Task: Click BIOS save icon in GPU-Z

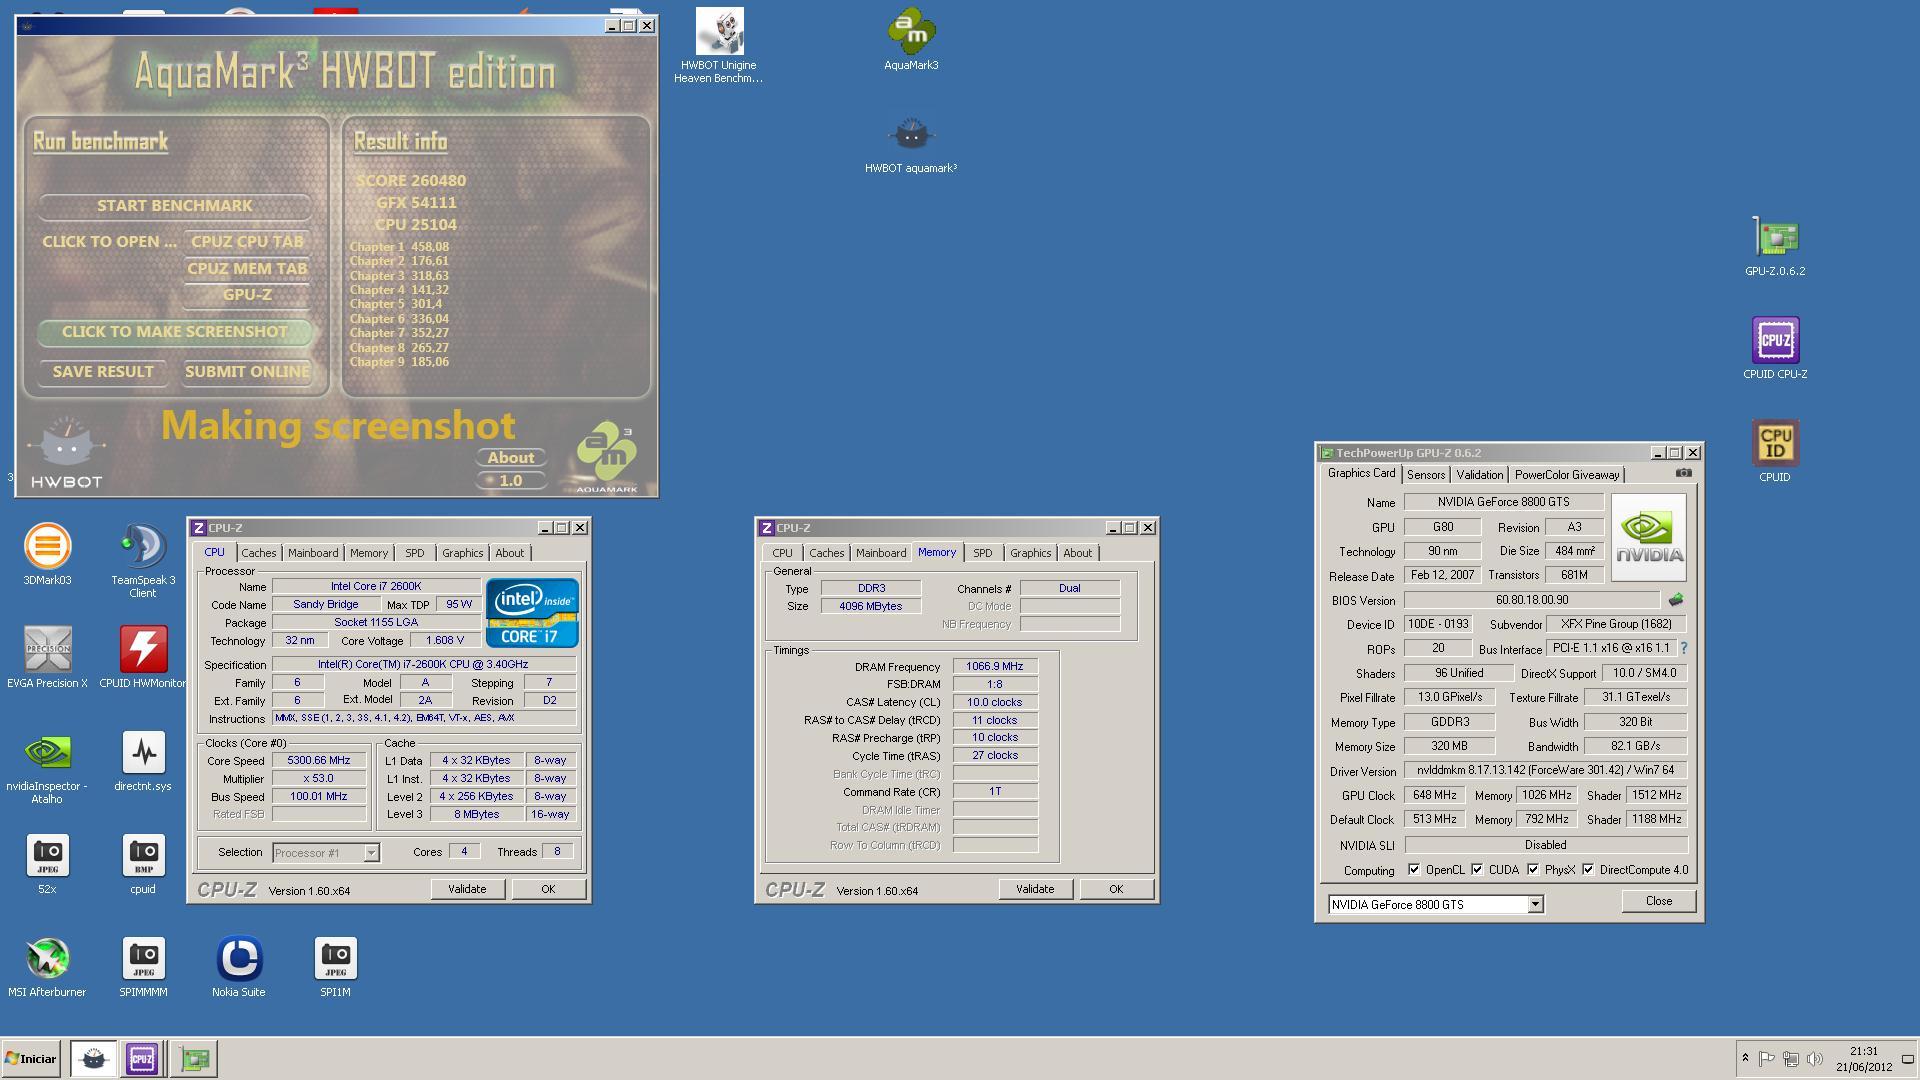Action: click(x=1676, y=600)
